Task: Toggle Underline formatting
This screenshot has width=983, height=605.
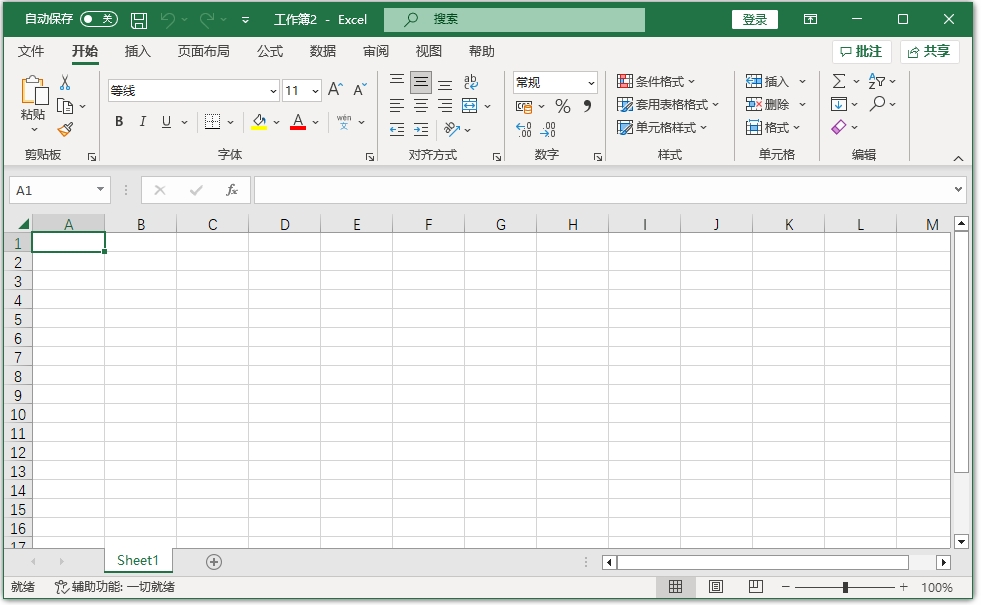Action: (166, 122)
